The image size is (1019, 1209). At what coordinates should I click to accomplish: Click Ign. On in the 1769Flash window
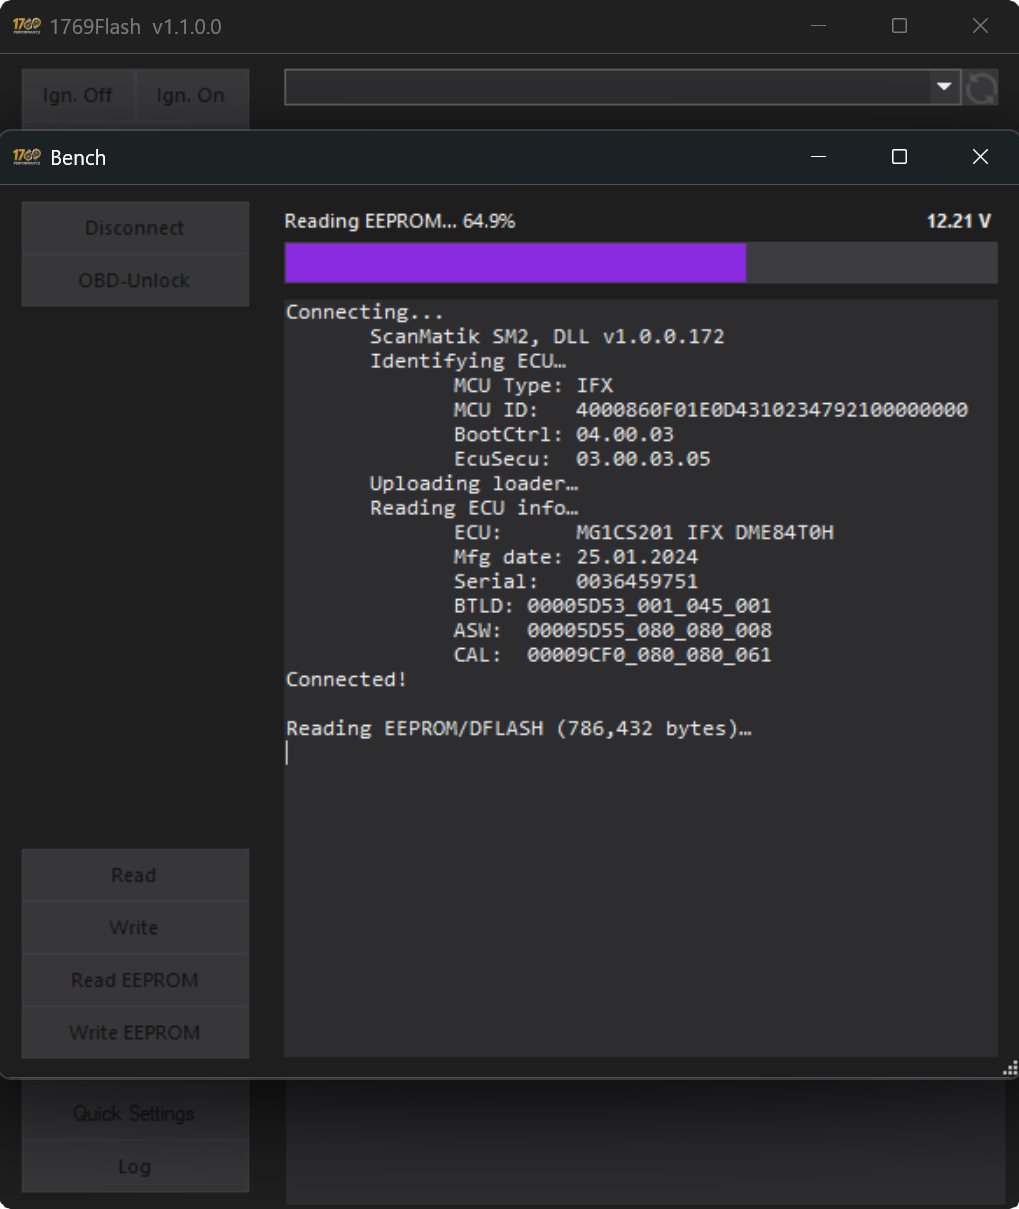click(x=192, y=96)
